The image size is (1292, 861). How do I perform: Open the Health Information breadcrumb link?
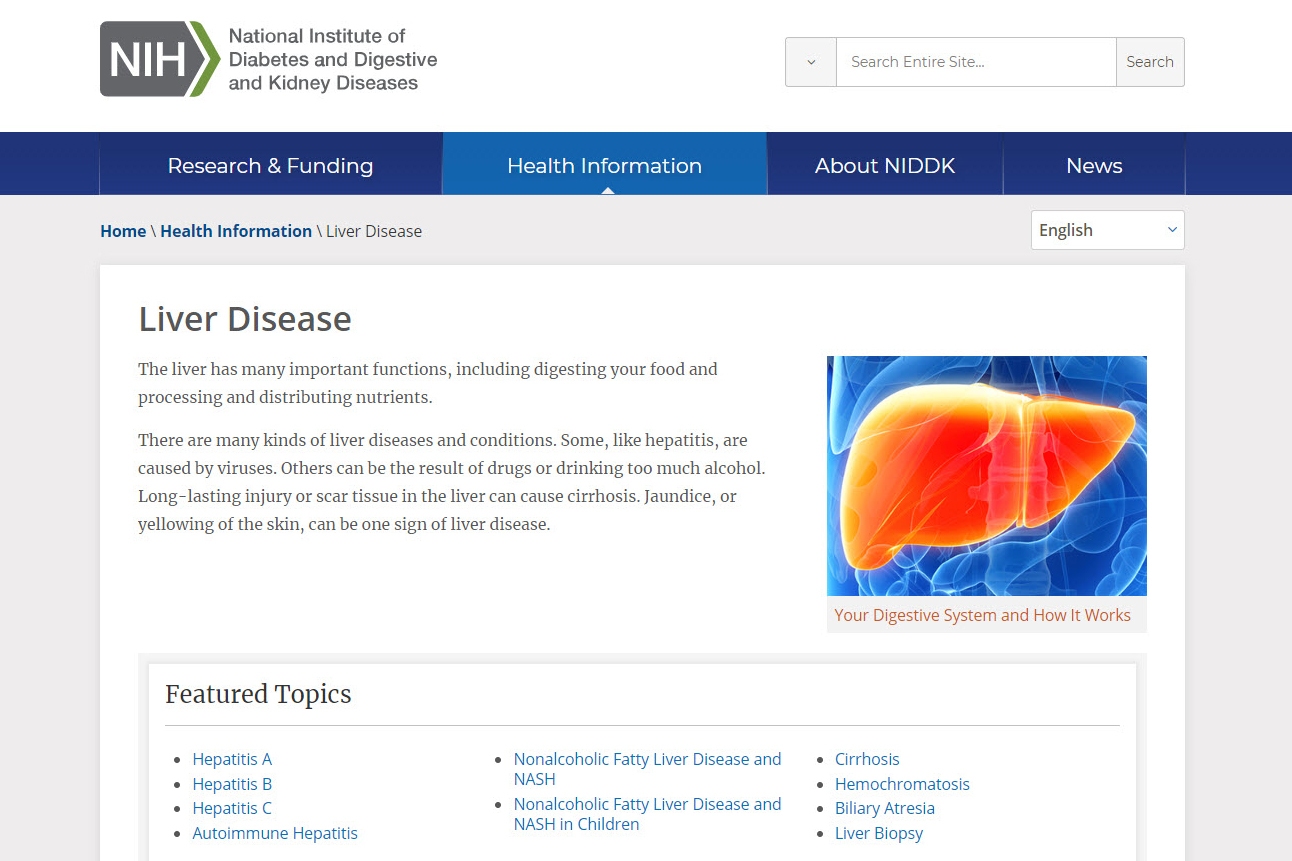tap(236, 231)
